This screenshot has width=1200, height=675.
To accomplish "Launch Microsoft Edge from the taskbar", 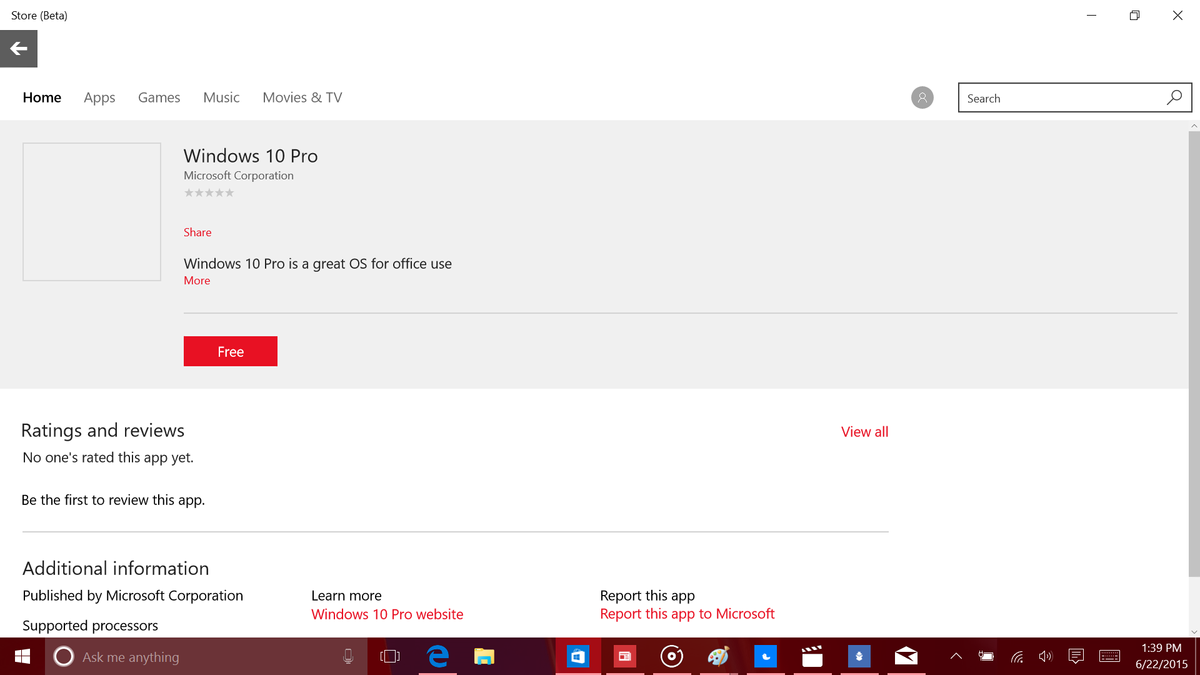I will (438, 656).
